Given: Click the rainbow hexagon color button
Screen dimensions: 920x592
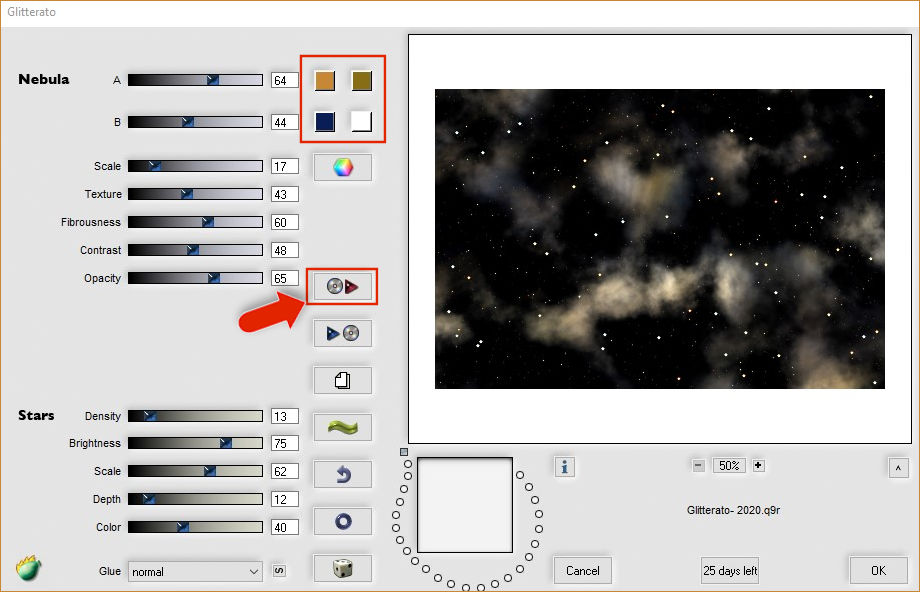Looking at the screenshot, I should tap(342, 167).
